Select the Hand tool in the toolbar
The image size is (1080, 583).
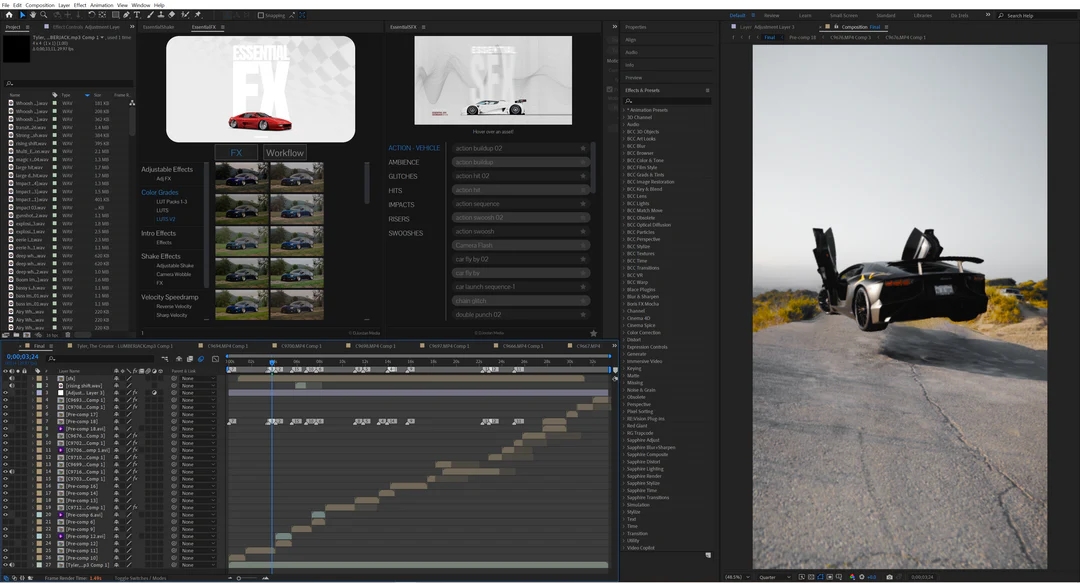coord(33,15)
